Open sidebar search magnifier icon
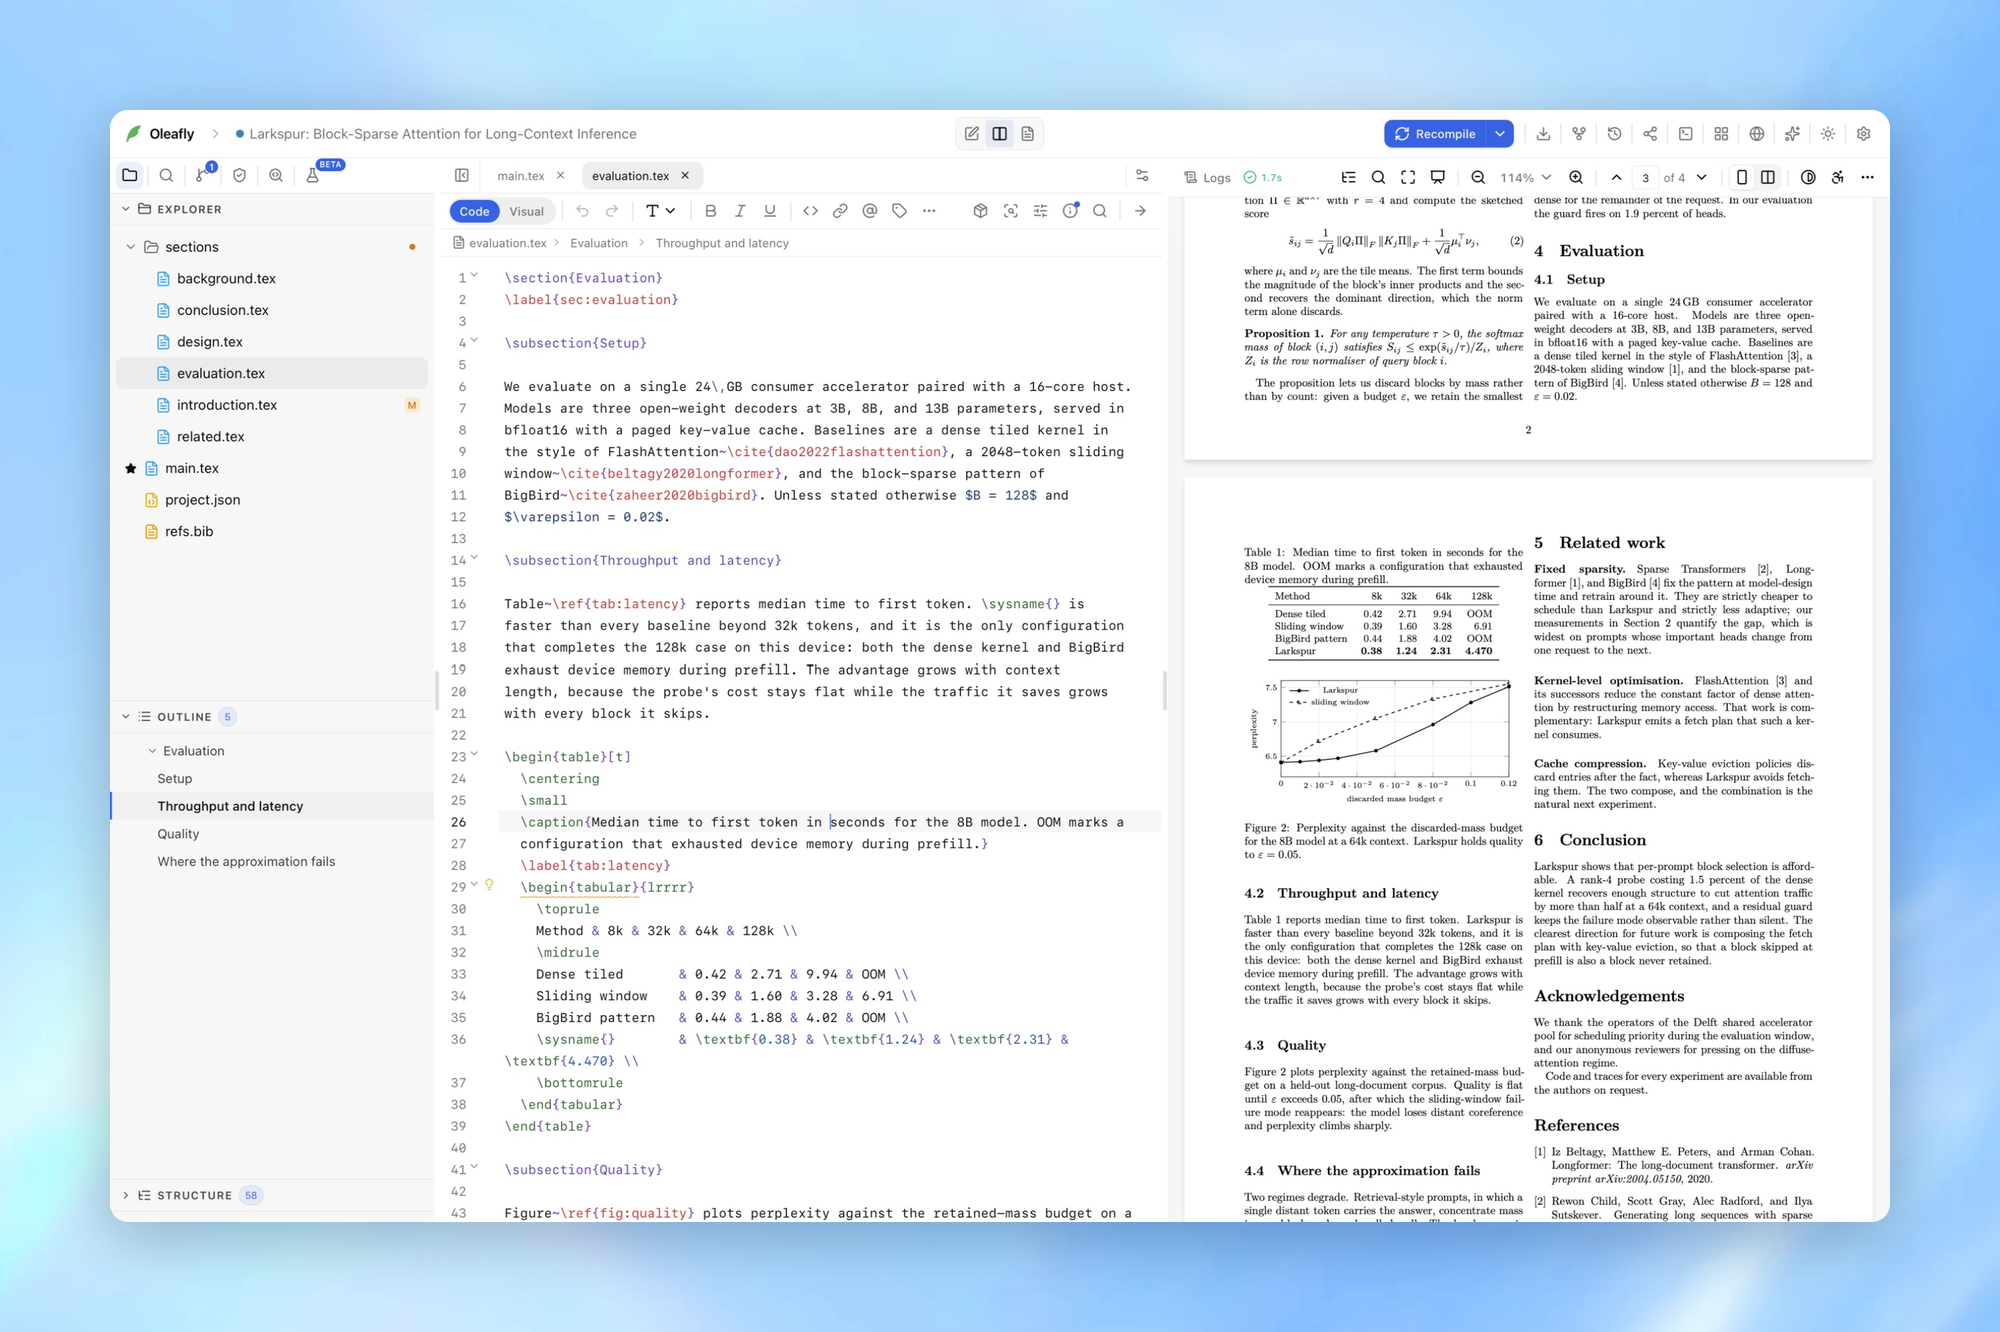Screen dimensions: 2000x1332 tap(166, 175)
